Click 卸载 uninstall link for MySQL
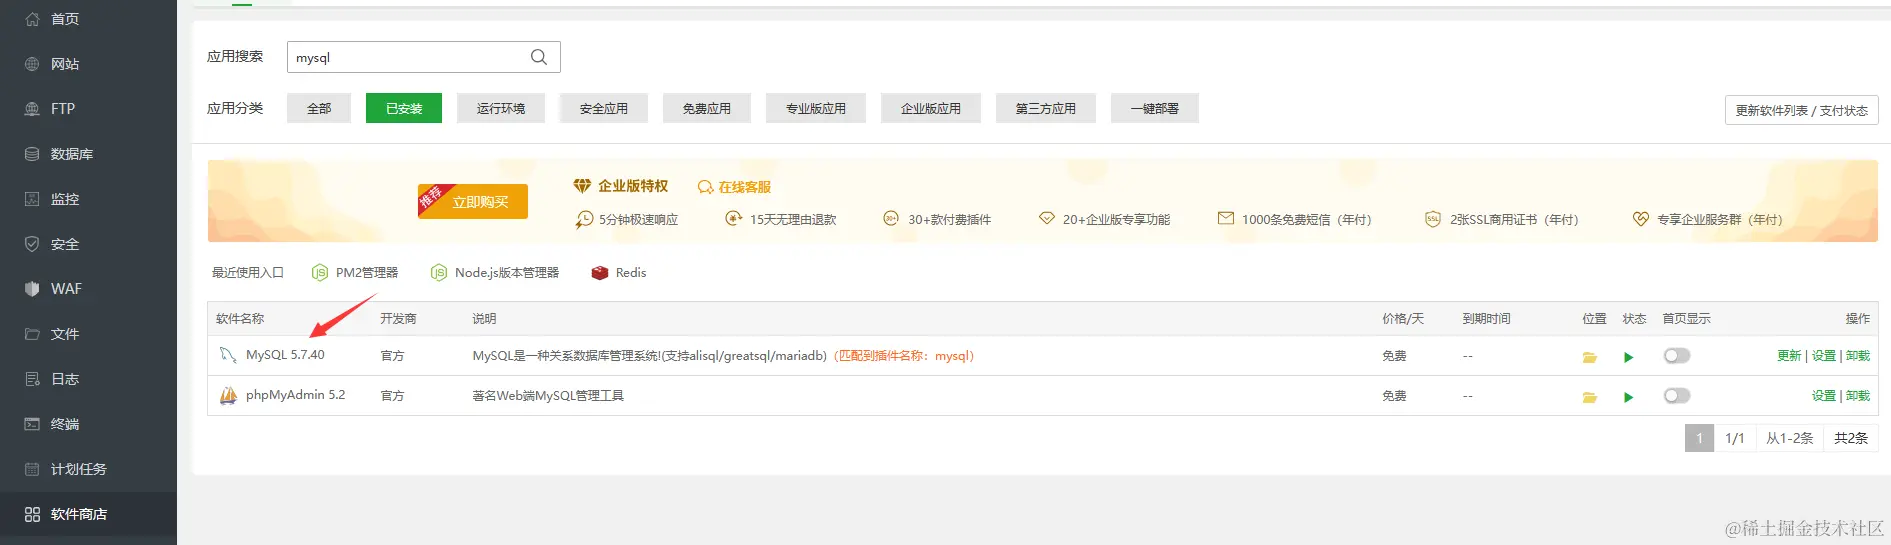 tap(1858, 356)
